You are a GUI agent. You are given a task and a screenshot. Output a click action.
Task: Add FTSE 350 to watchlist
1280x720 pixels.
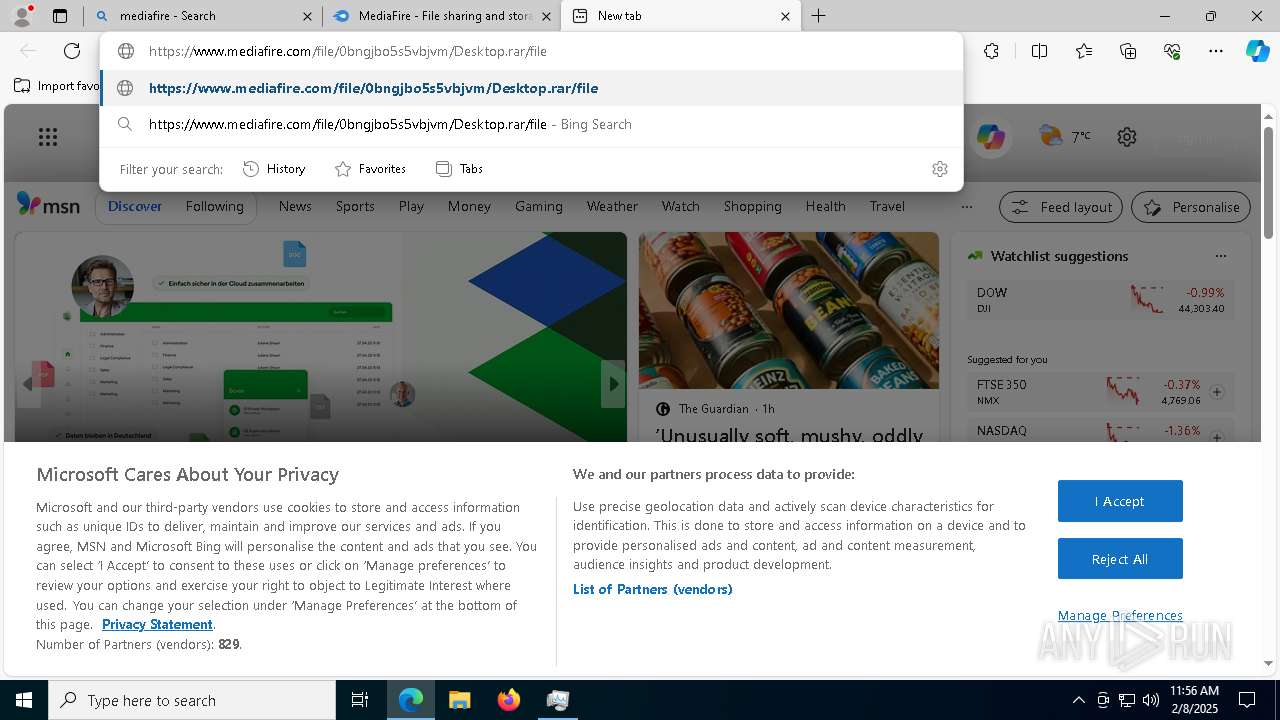coord(1217,392)
